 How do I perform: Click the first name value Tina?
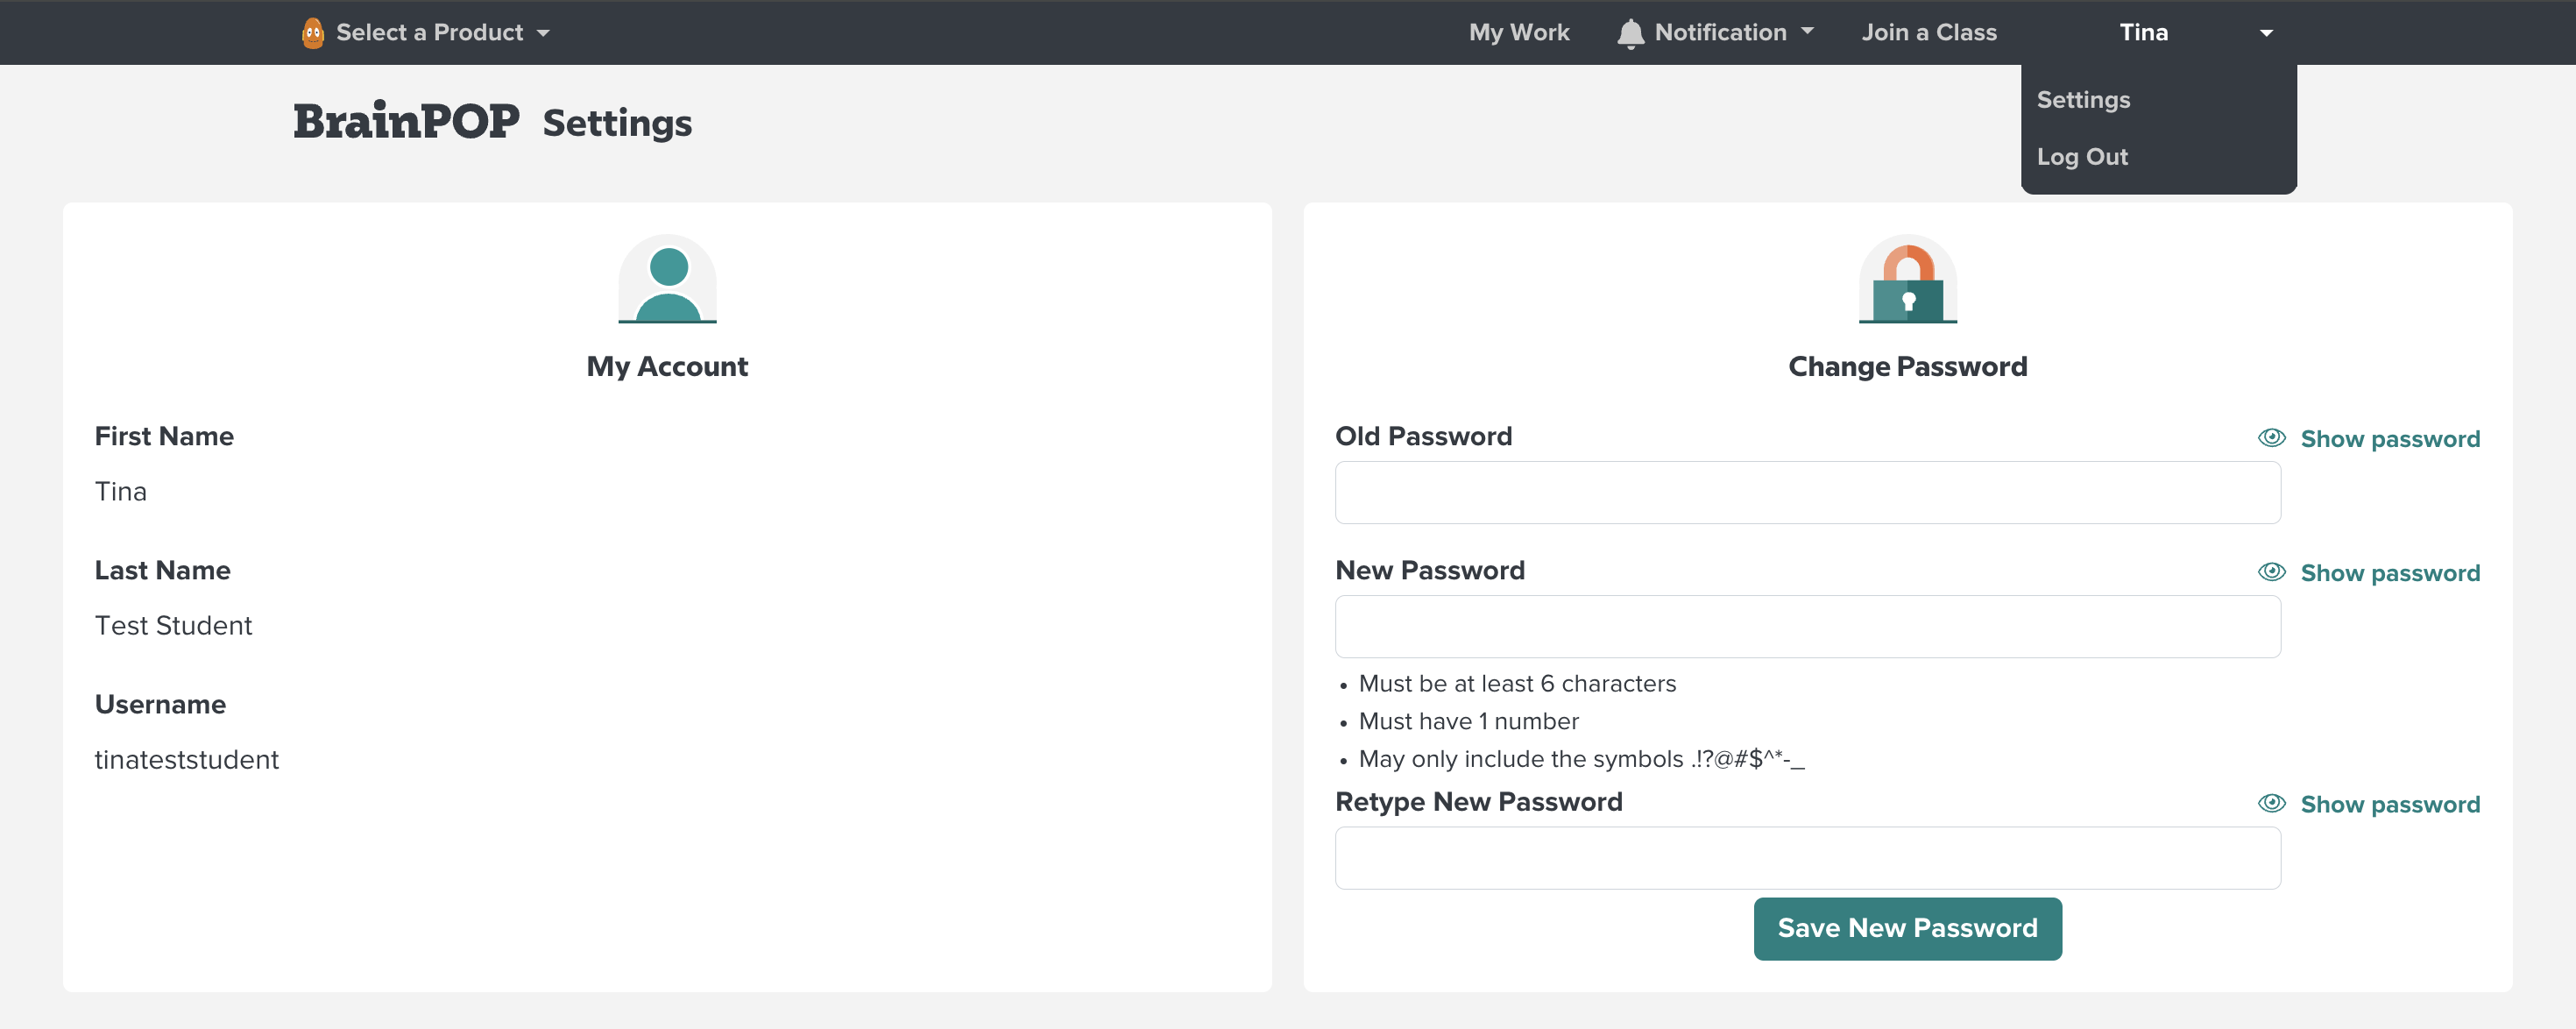[x=120, y=492]
